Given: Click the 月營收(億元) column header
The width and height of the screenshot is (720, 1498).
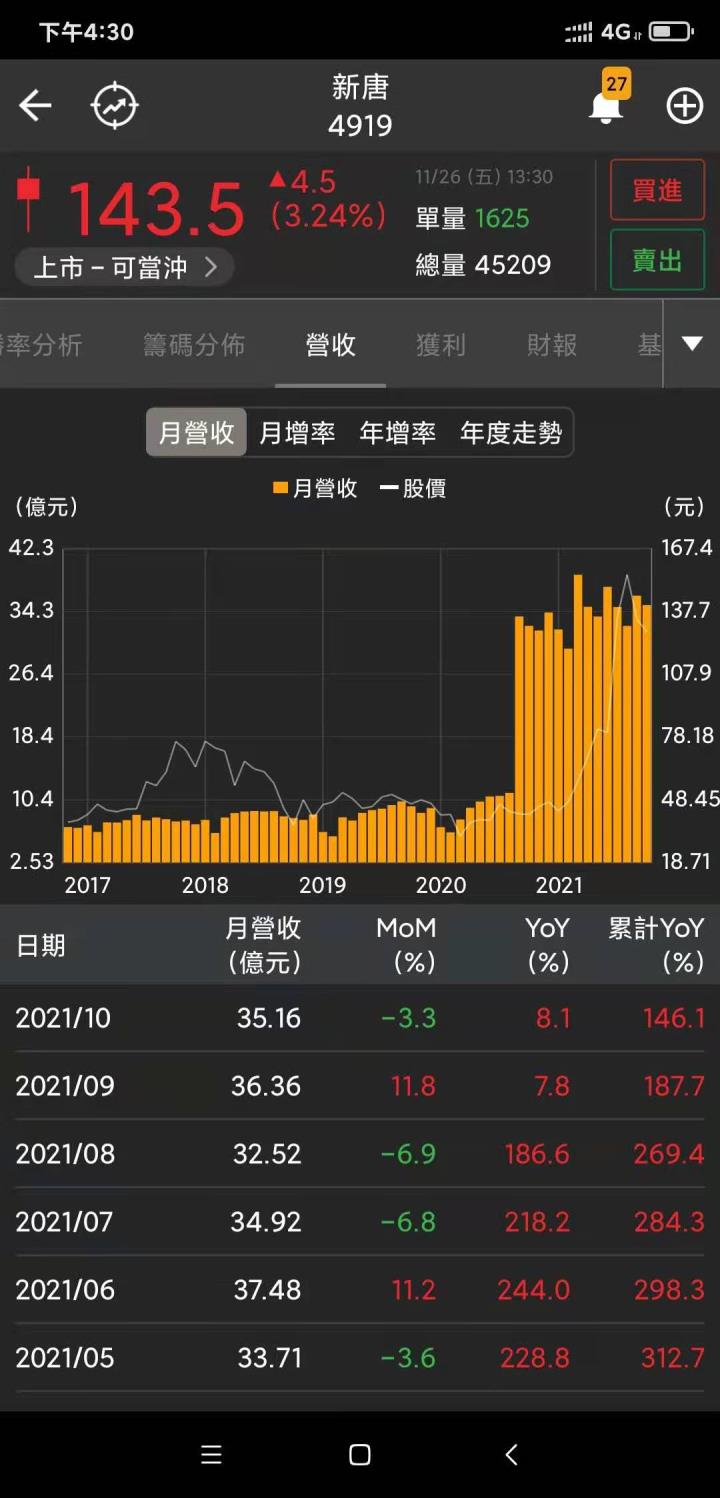Looking at the screenshot, I should (x=263, y=945).
